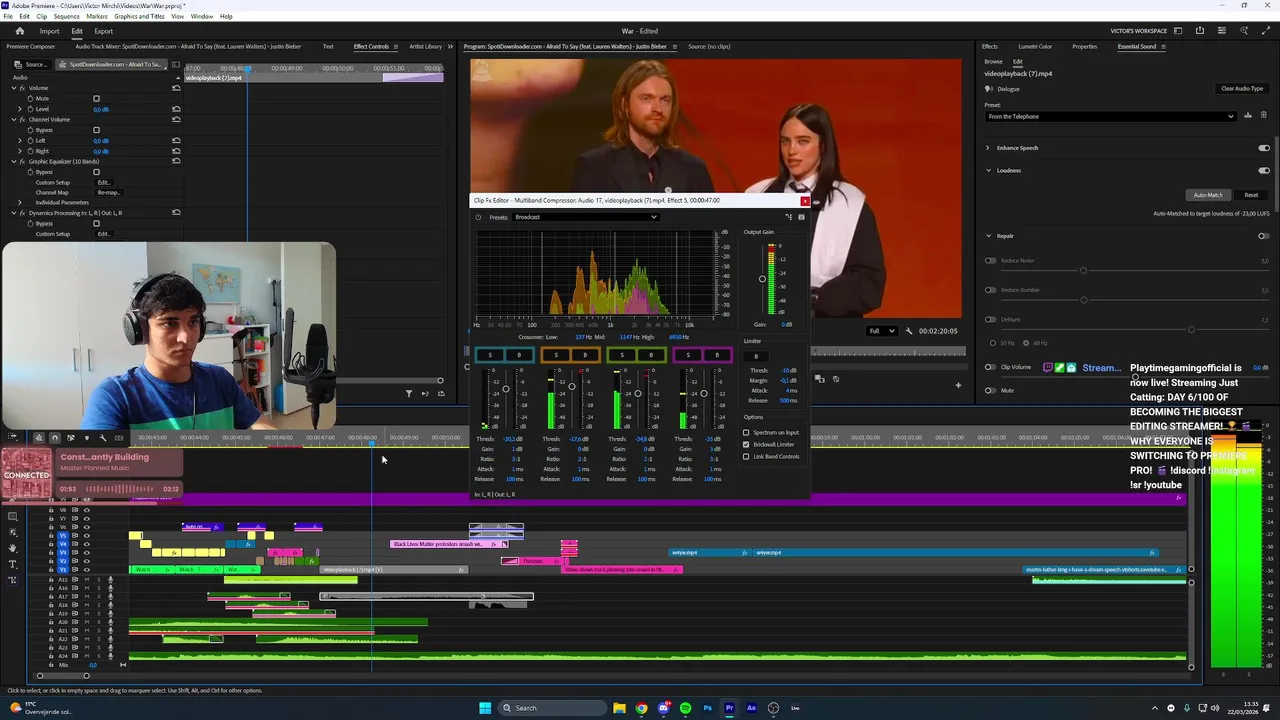Click the Auto-Match loudness button

pyautogui.click(x=1208, y=195)
